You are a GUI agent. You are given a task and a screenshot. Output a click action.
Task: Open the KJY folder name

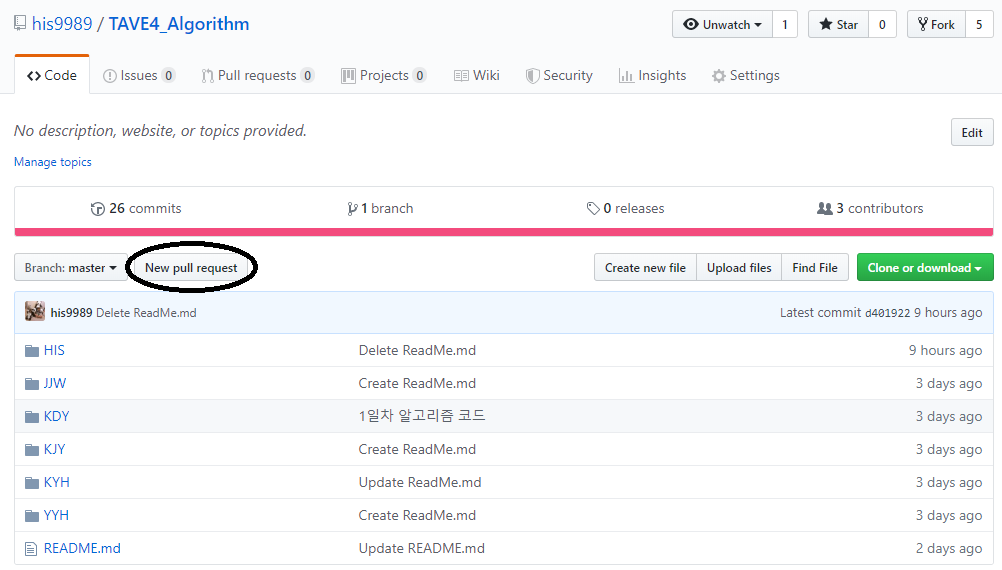(54, 449)
